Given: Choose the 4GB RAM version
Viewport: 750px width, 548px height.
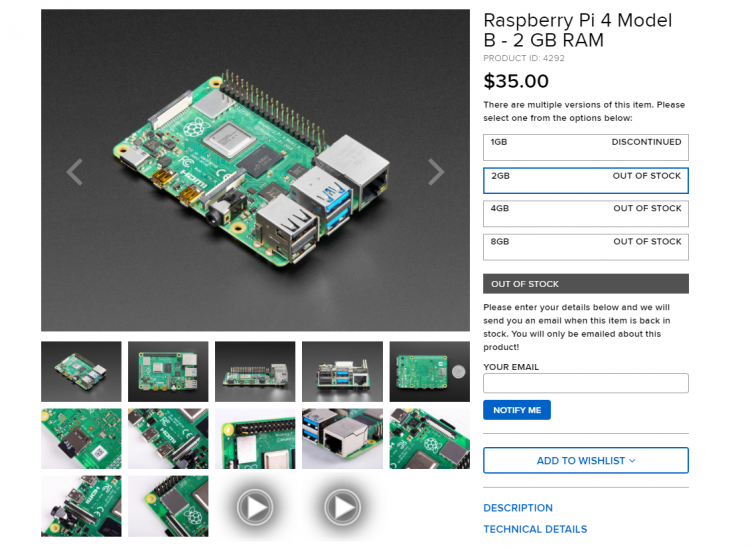Looking at the screenshot, I should click(x=585, y=213).
